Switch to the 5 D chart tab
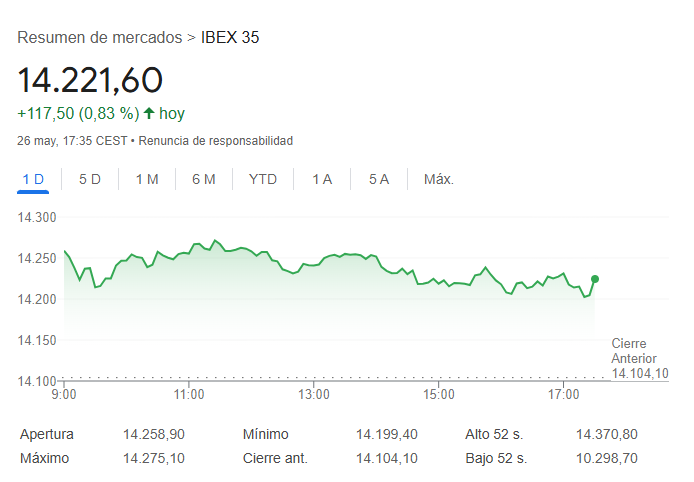 point(90,180)
